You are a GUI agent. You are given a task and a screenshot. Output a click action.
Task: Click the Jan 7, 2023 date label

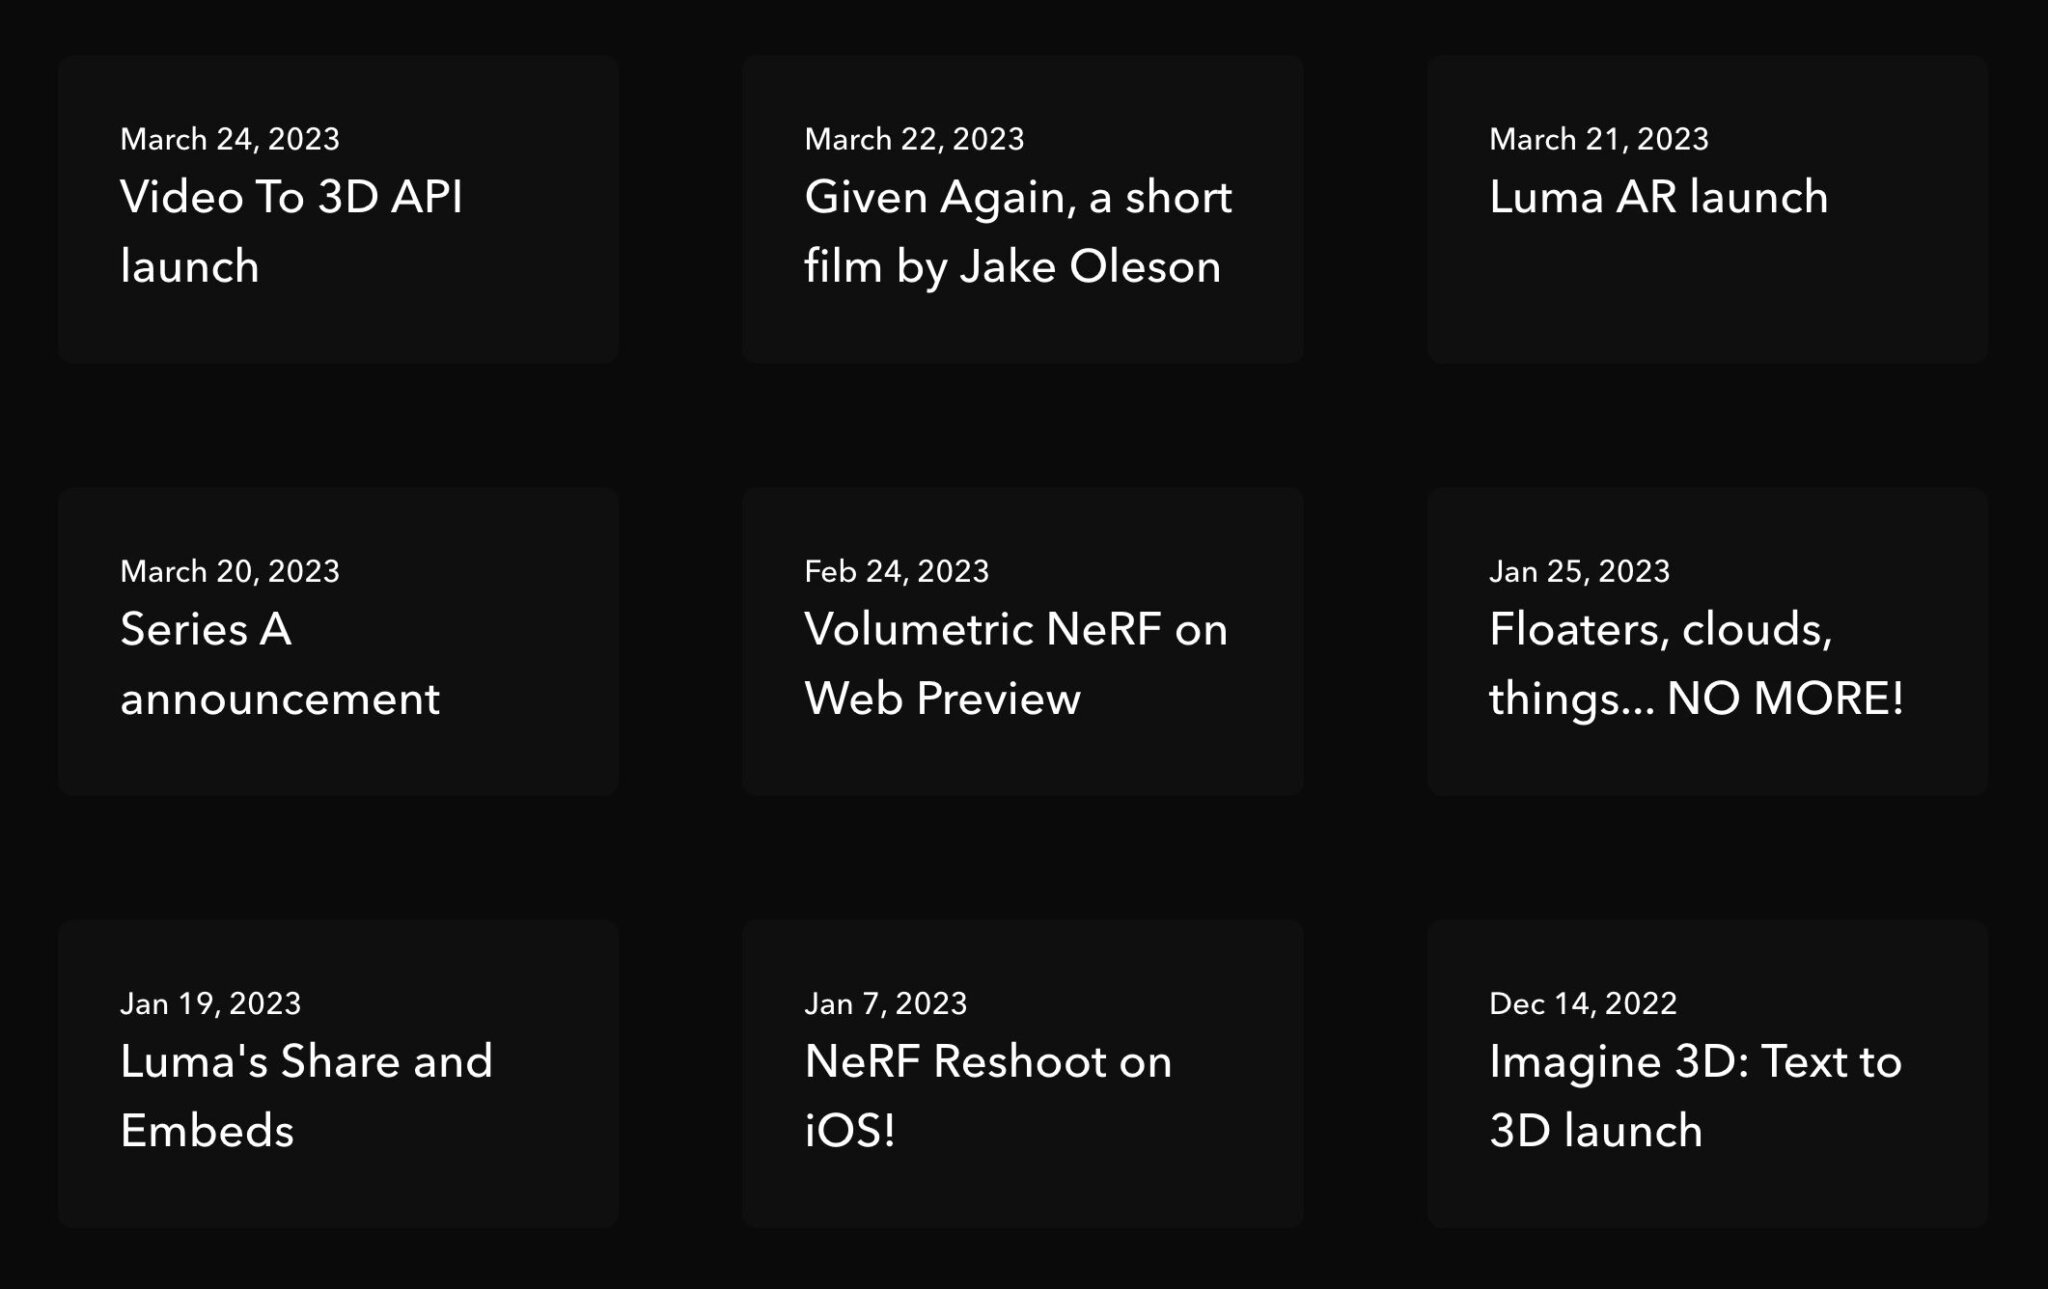(885, 1003)
